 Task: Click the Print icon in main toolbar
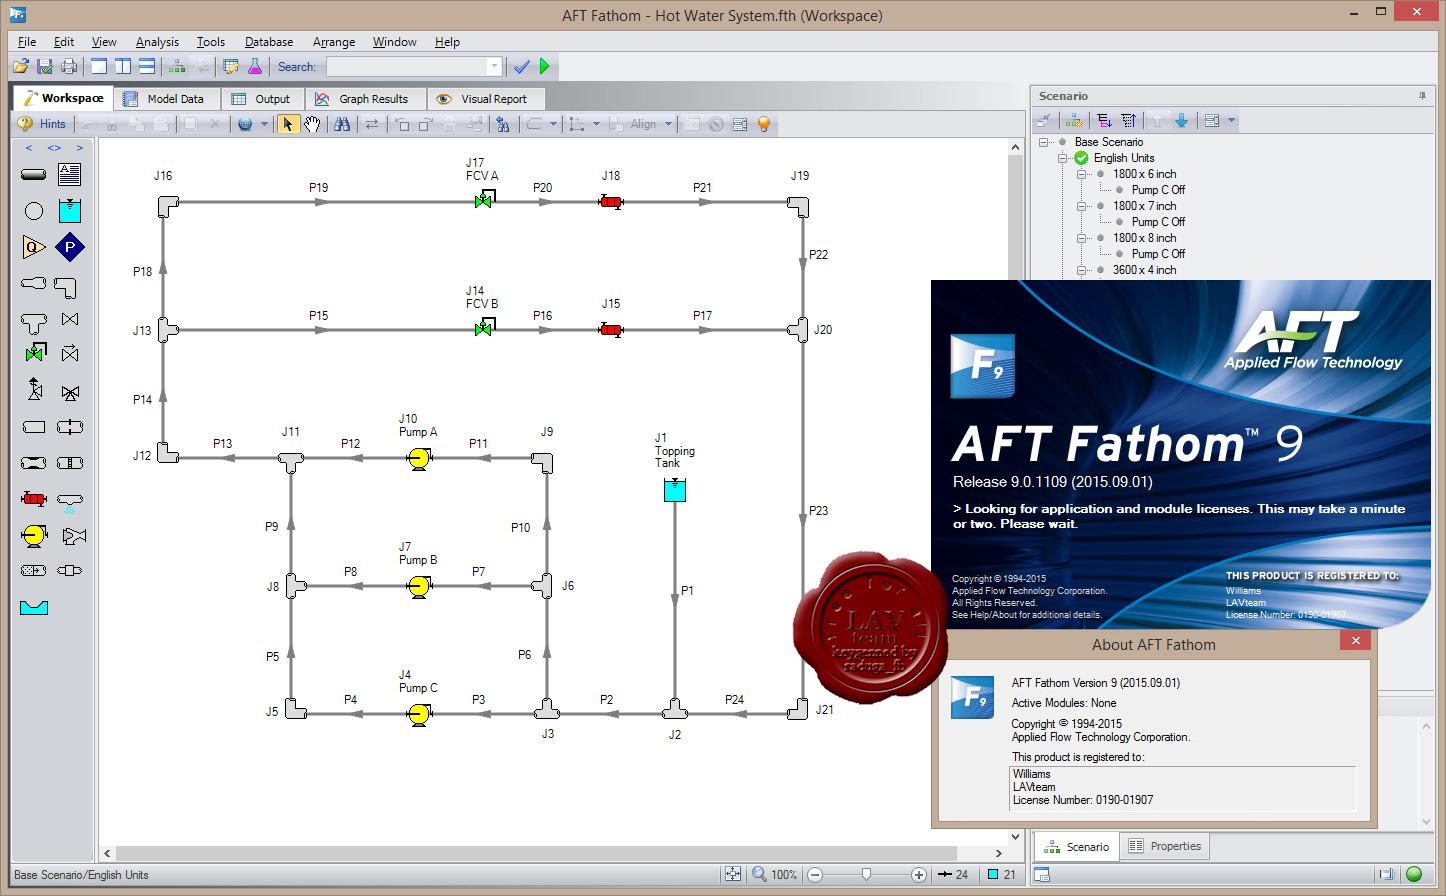[x=69, y=67]
